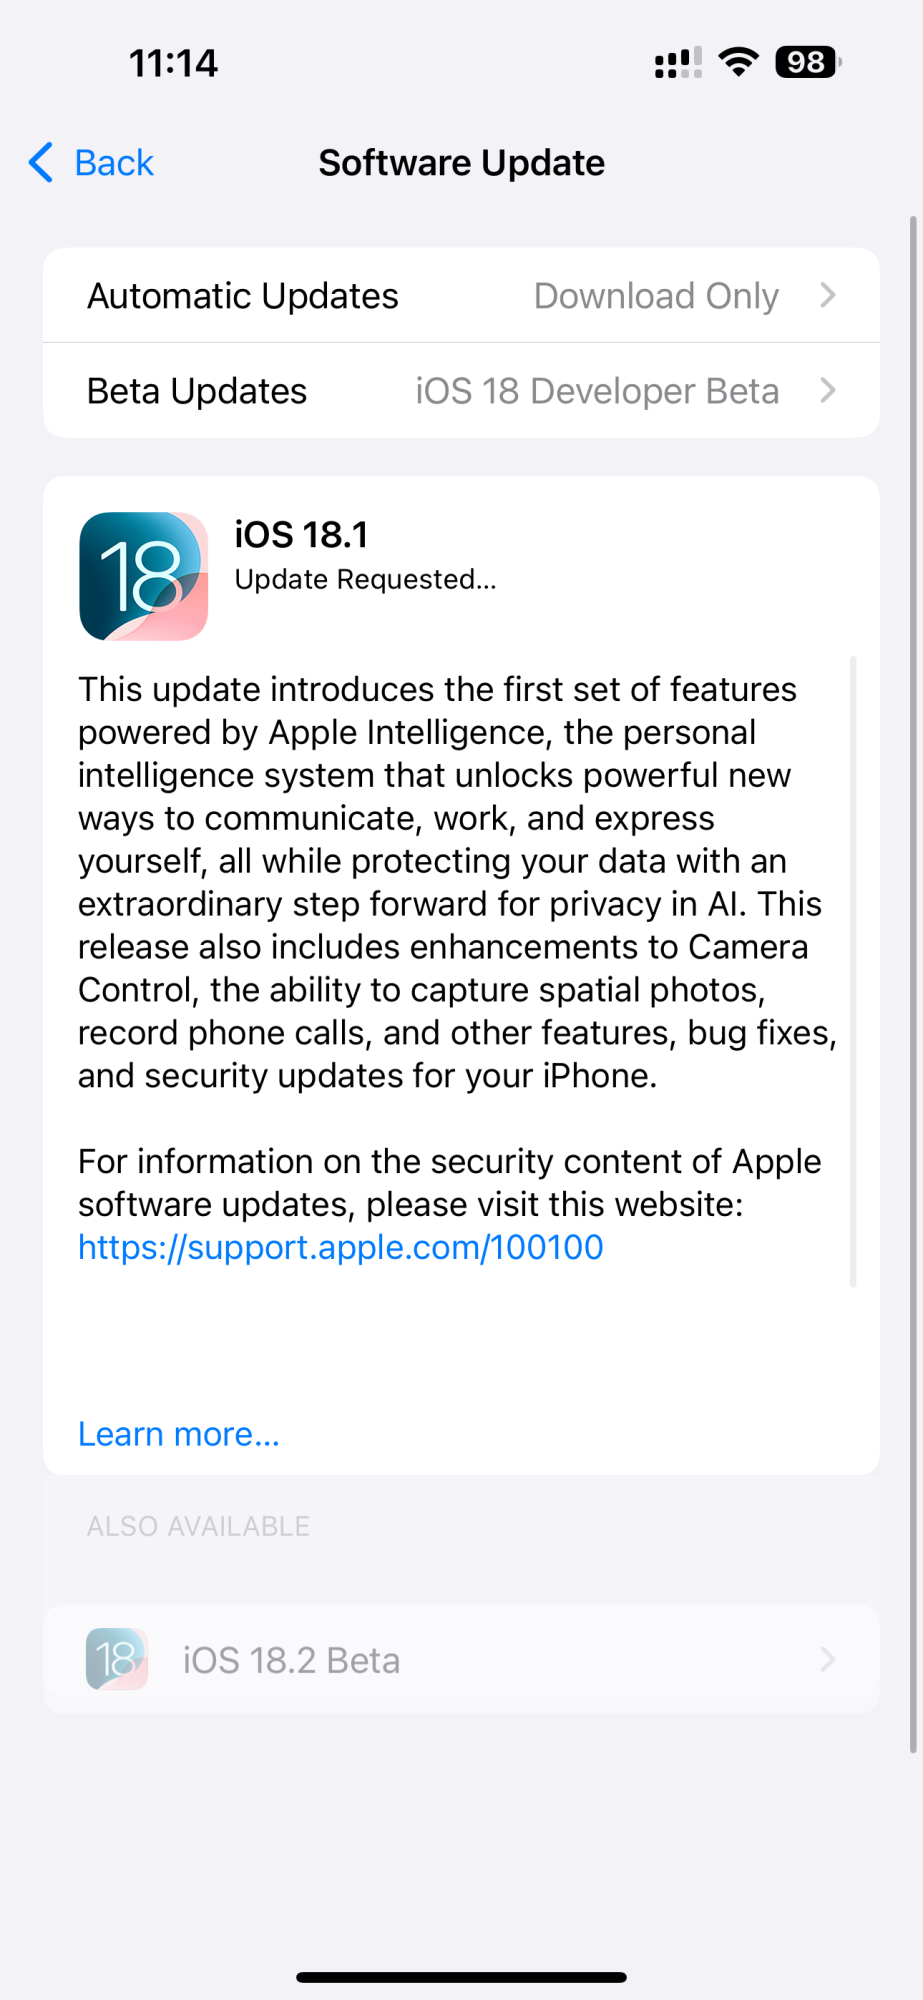This screenshot has height=2000, width=923.
Task: Open the Automatic Updates chevron
Action: (x=828, y=295)
